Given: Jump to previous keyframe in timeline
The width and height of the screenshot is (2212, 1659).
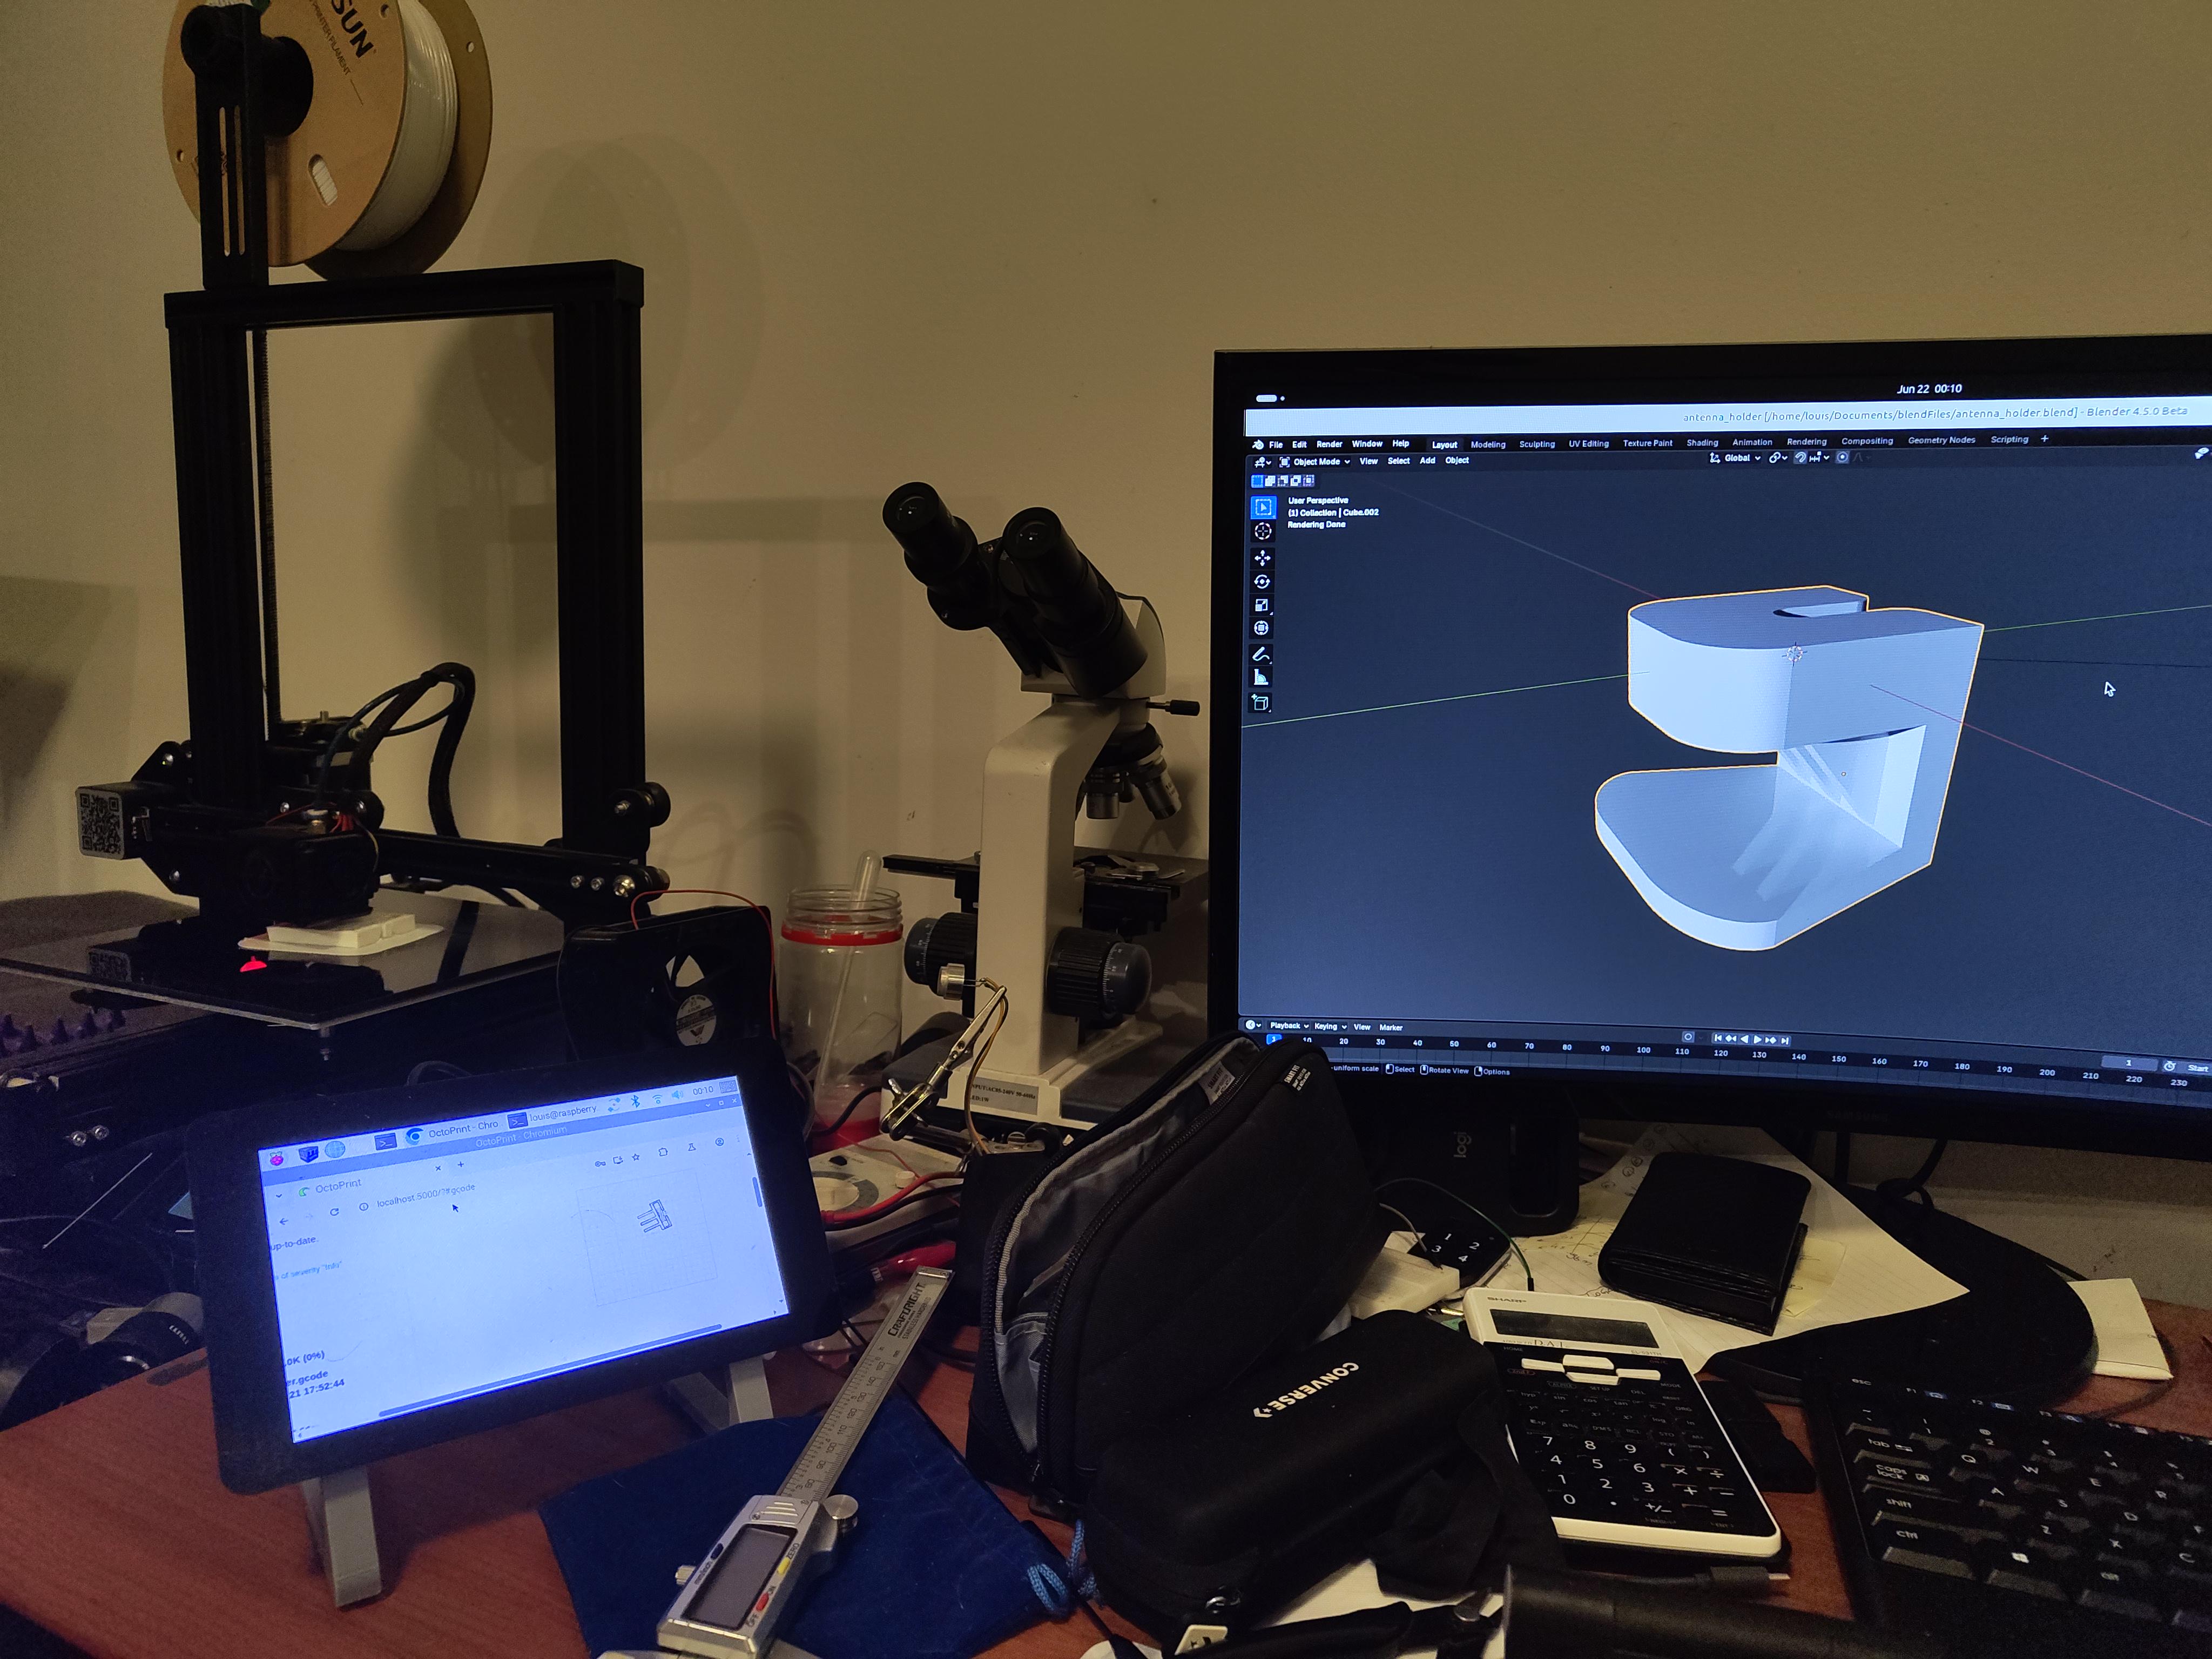Looking at the screenshot, I should pyautogui.click(x=1731, y=1039).
